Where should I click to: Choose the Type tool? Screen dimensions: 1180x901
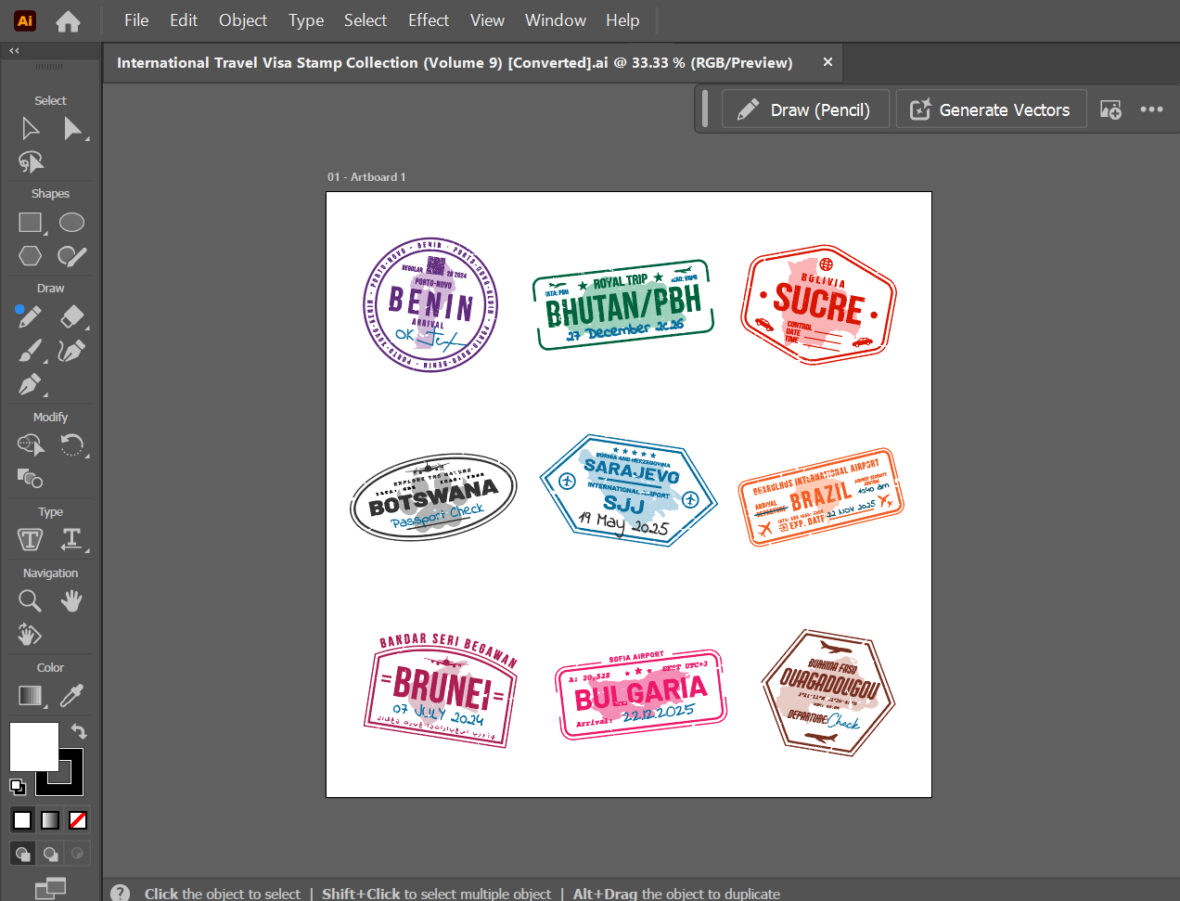[x=30, y=539]
